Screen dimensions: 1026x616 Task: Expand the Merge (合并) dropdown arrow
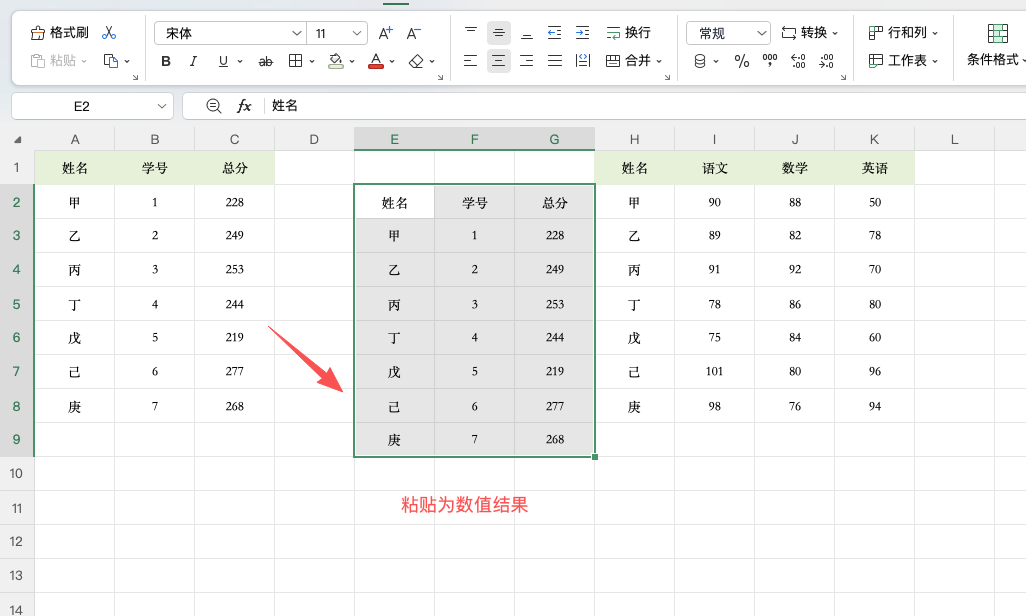(x=659, y=62)
